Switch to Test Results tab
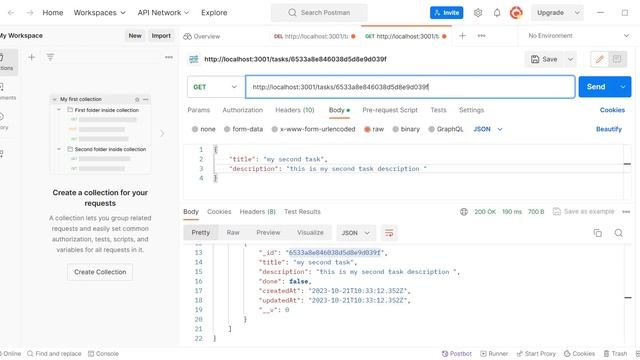 point(302,211)
